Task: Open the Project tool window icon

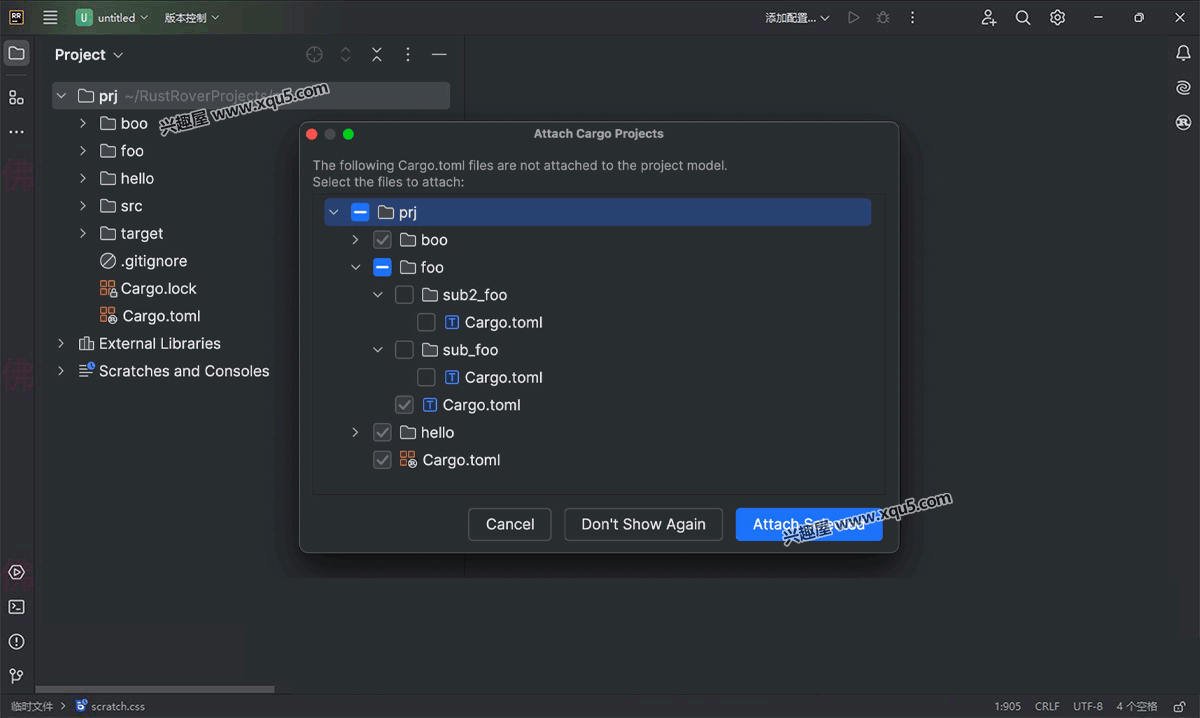Action: tap(16, 53)
